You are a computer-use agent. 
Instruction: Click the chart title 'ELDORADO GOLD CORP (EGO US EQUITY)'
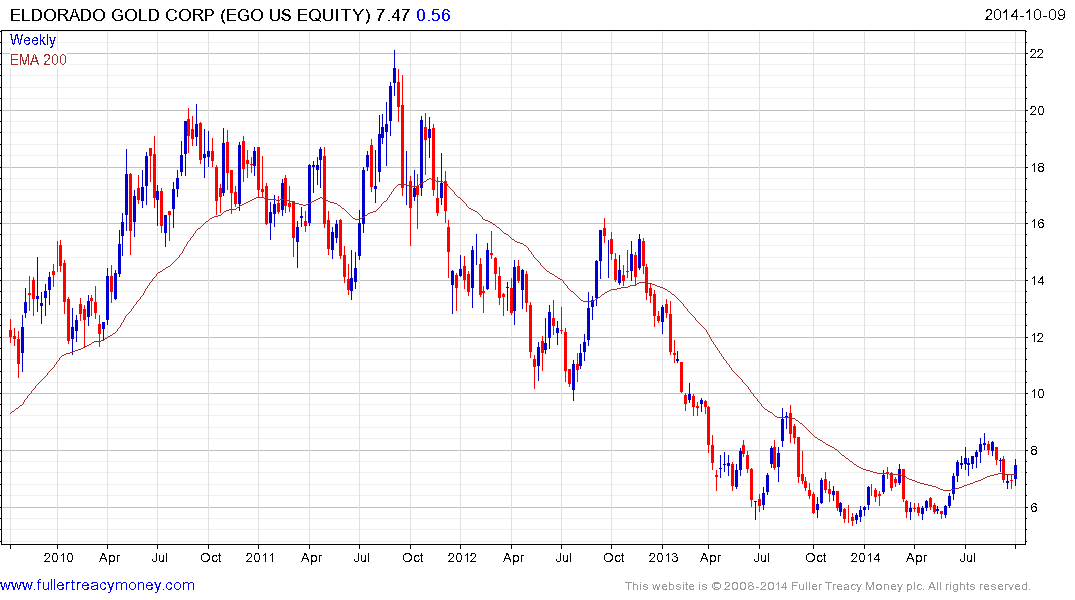click(x=190, y=15)
